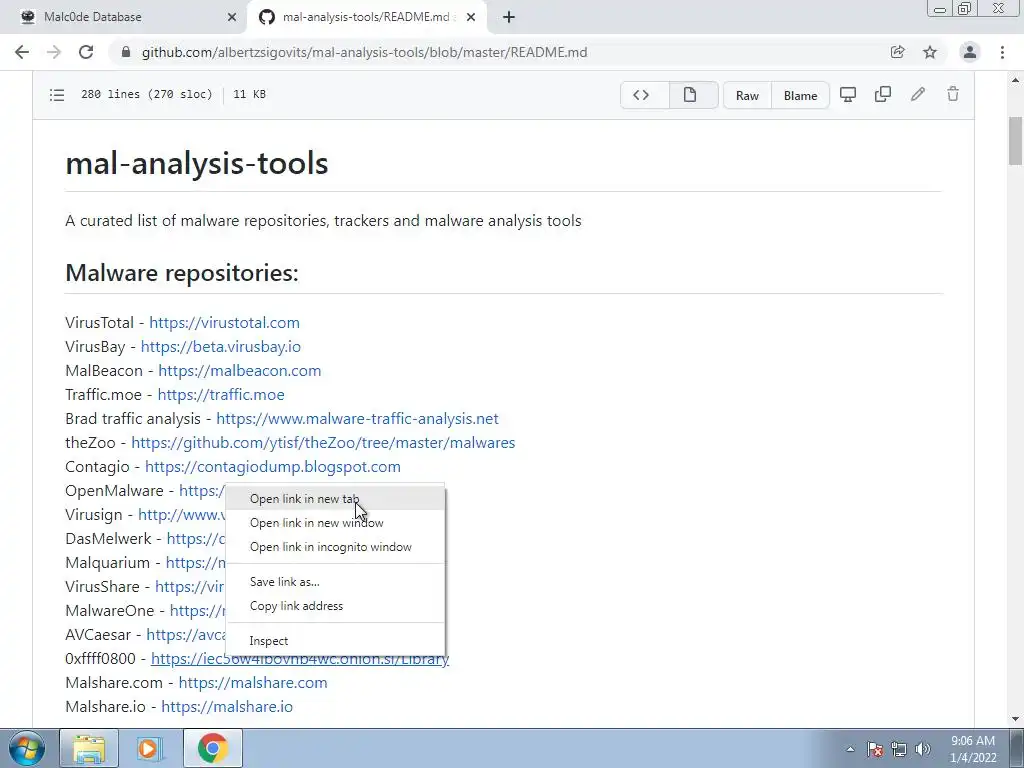This screenshot has width=1024, height=768.
Task: Switch to Malc0de Database tab
Action: point(124,18)
